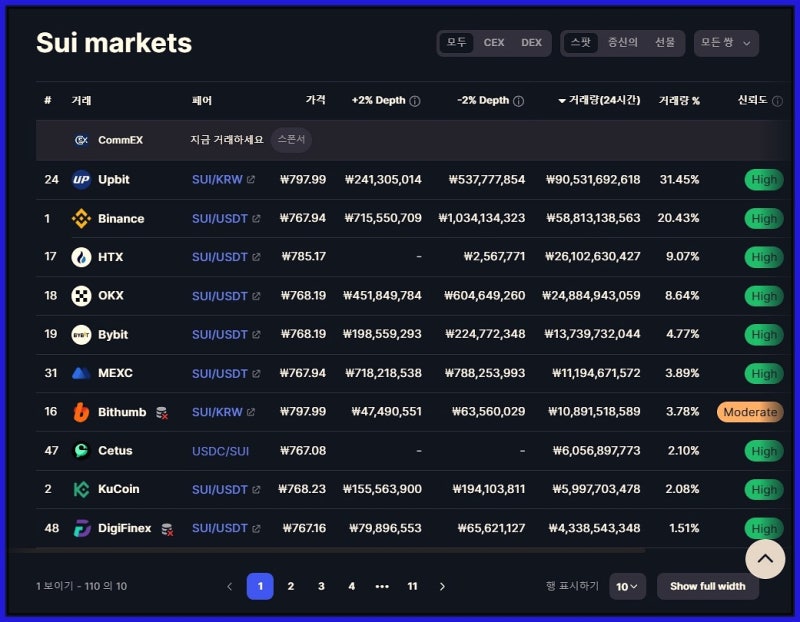Click external link icon on KuCoin SUI/USDT
This screenshot has width=800, height=622.
click(x=256, y=489)
